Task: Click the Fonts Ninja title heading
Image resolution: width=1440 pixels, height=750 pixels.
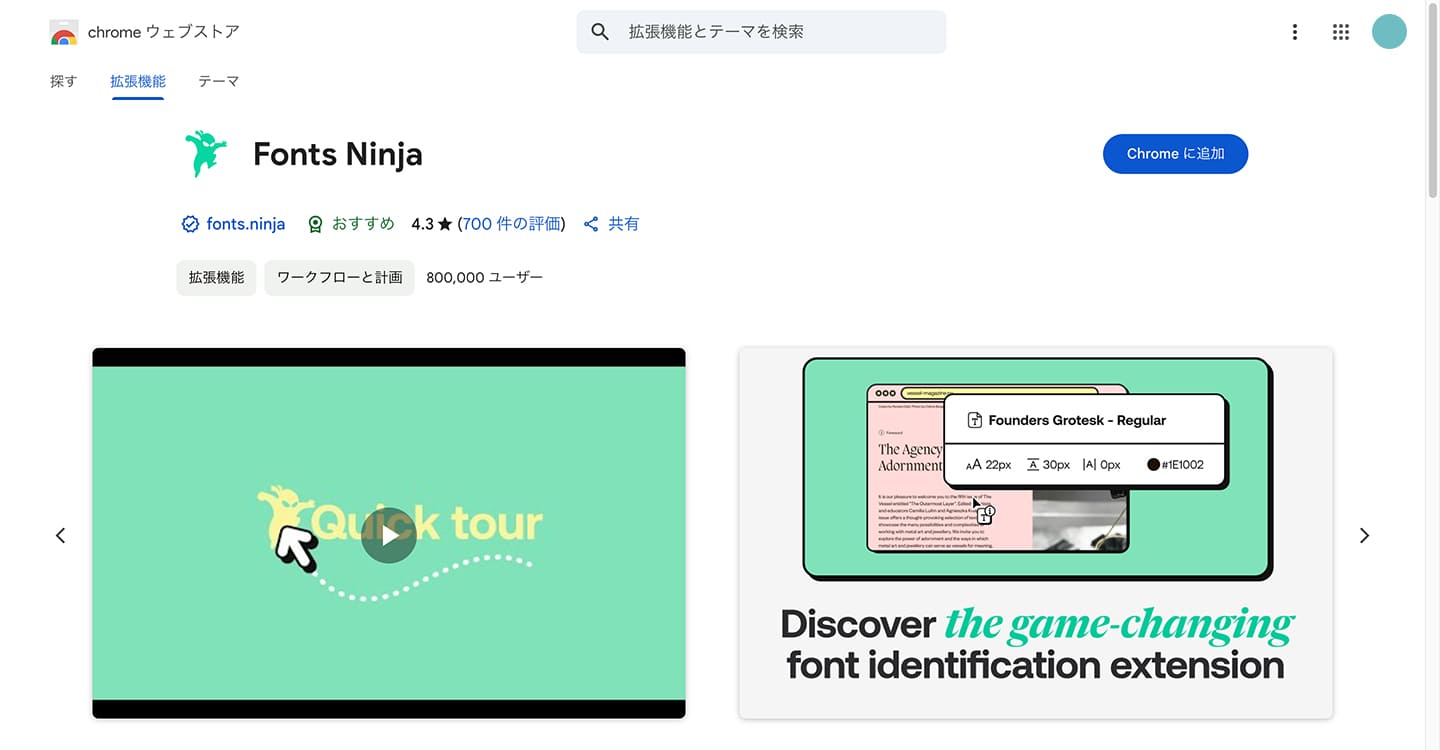Action: click(x=338, y=154)
